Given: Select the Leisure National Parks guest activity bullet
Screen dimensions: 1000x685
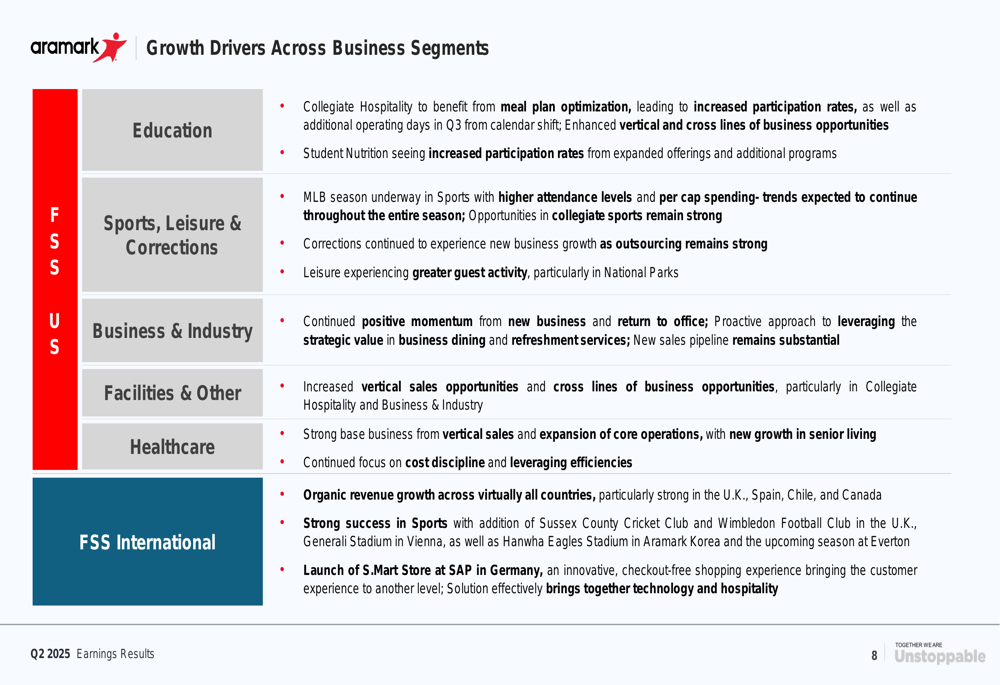Looking at the screenshot, I should pos(490,272).
